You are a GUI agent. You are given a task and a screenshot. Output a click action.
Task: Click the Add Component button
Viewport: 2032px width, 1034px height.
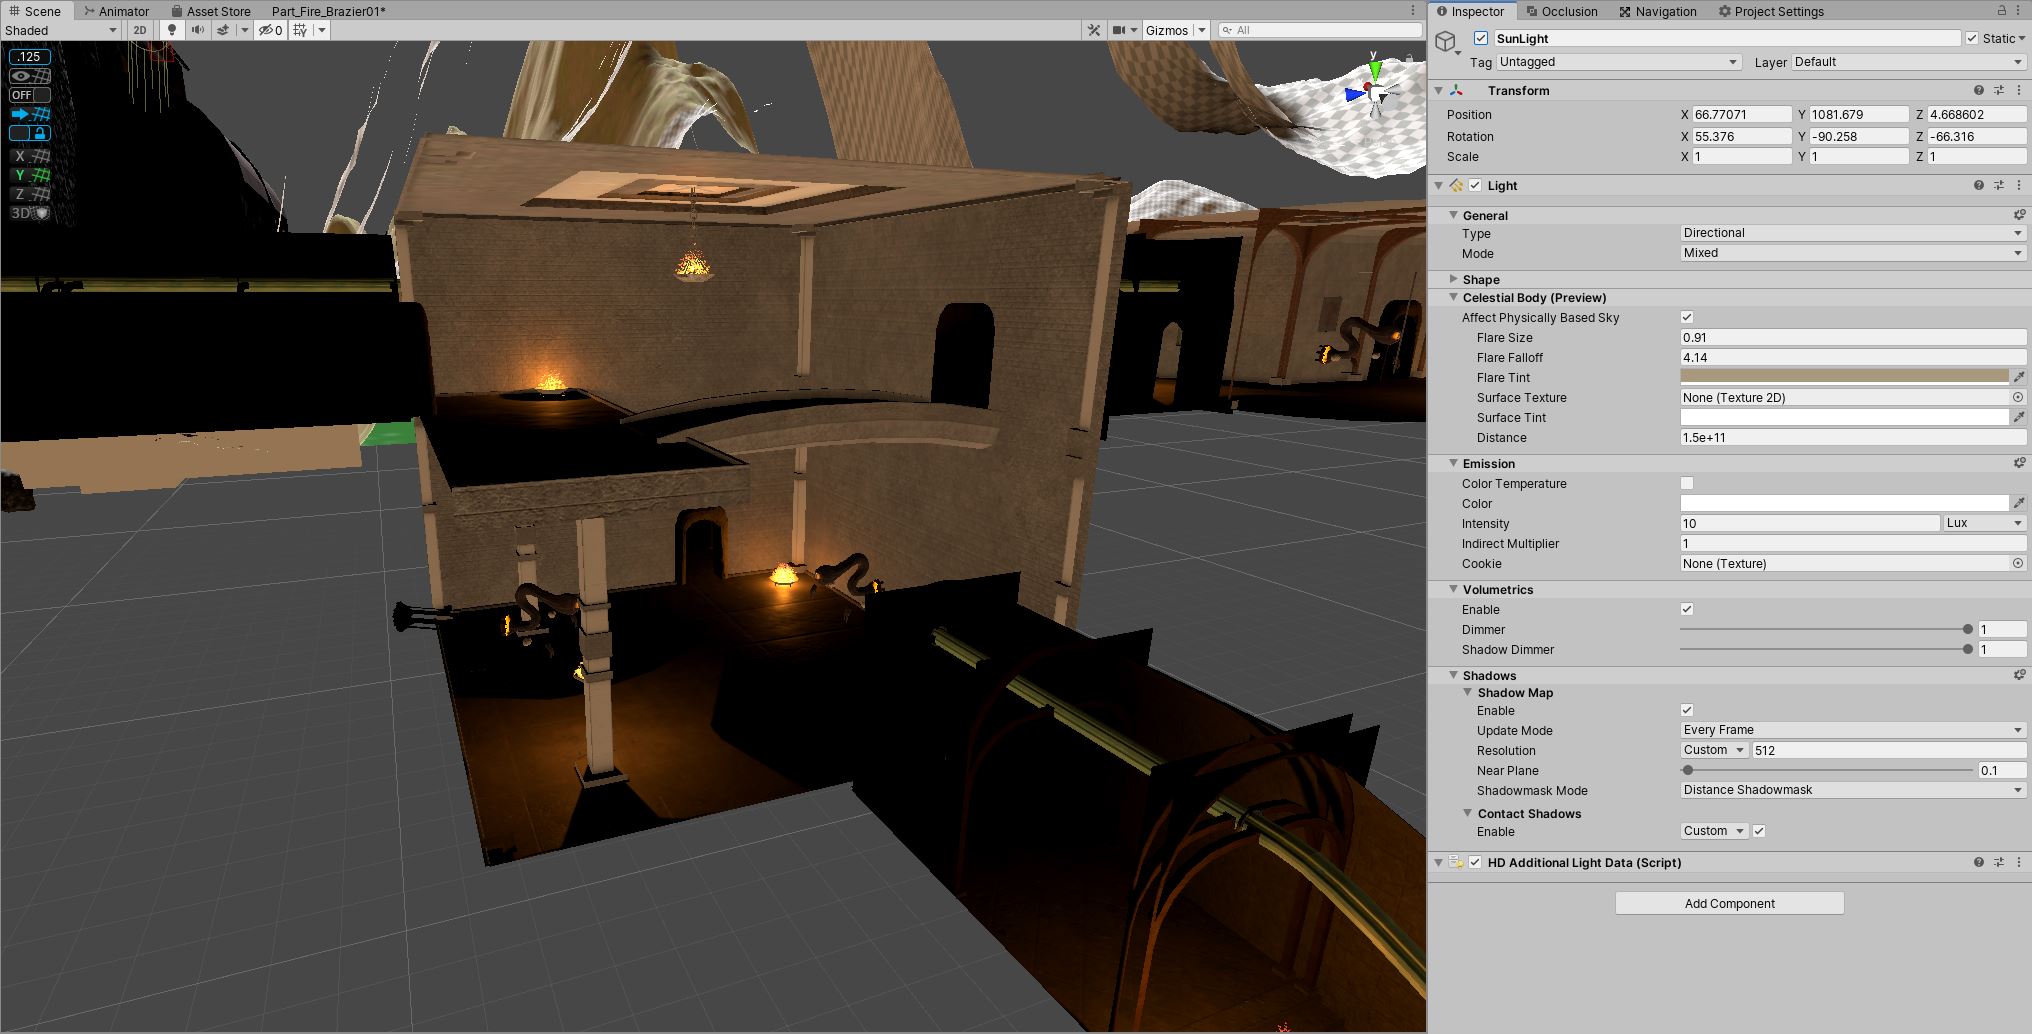coord(1728,903)
